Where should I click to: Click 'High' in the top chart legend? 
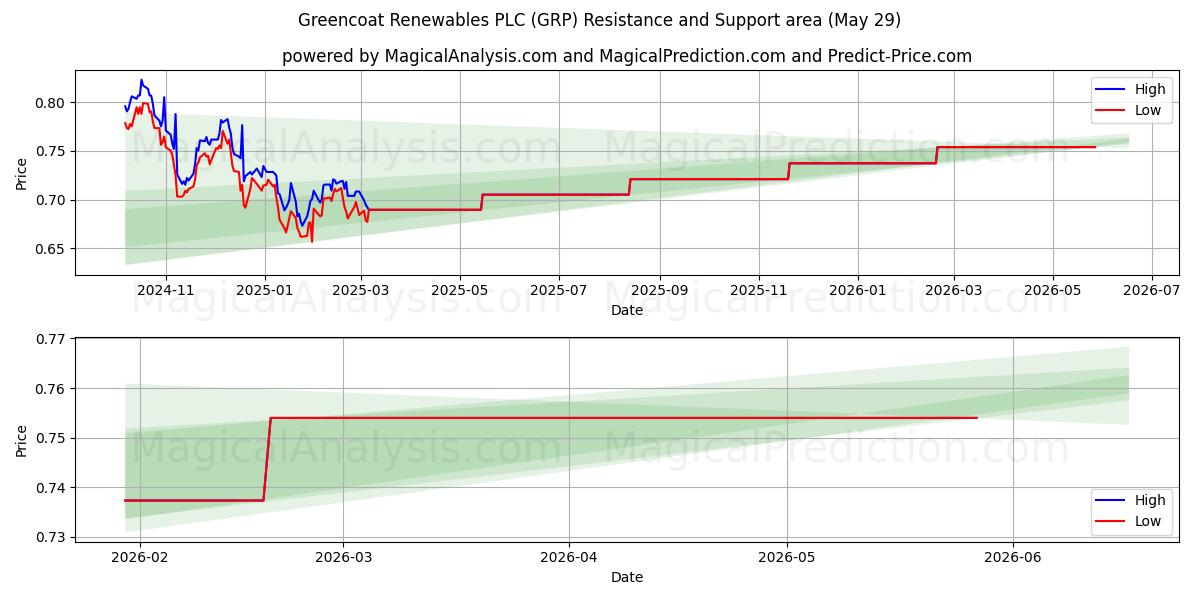[1150, 89]
